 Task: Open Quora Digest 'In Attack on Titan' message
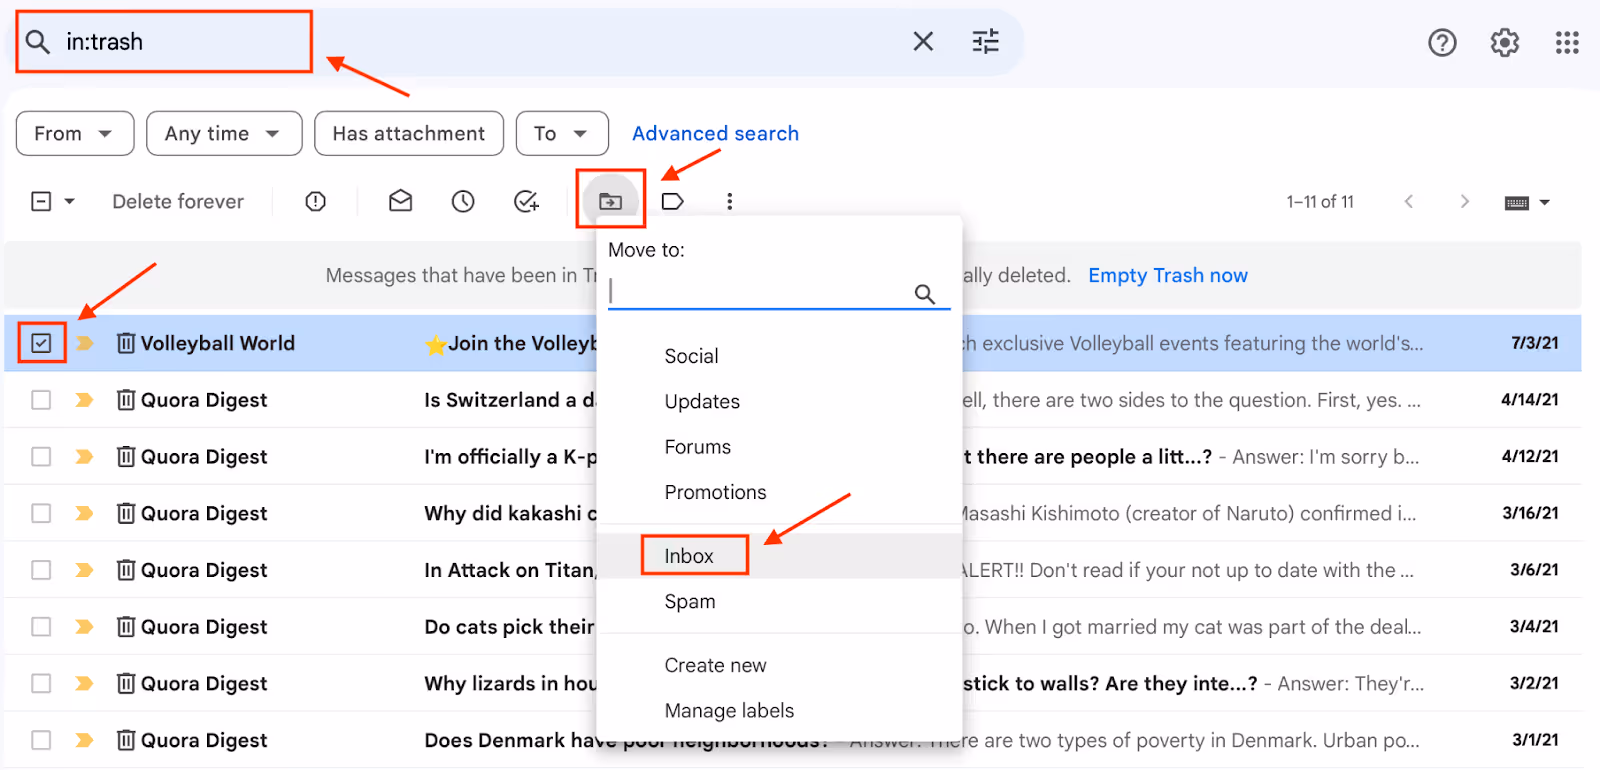[x=792, y=570]
